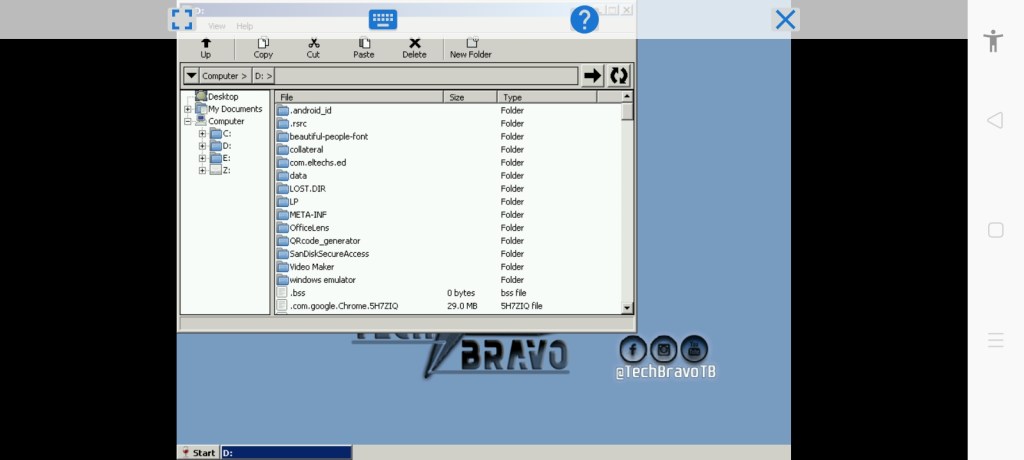Click the Up toolbar button

206,48
